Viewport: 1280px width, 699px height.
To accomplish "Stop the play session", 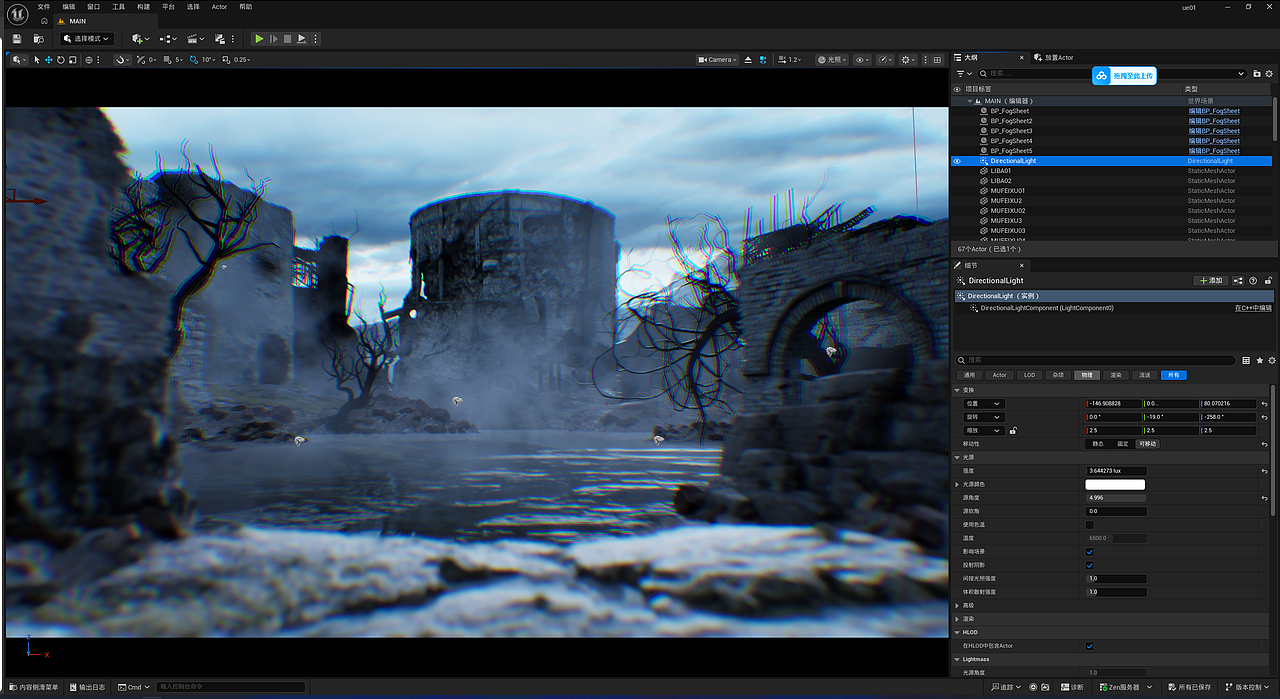I will 287,39.
